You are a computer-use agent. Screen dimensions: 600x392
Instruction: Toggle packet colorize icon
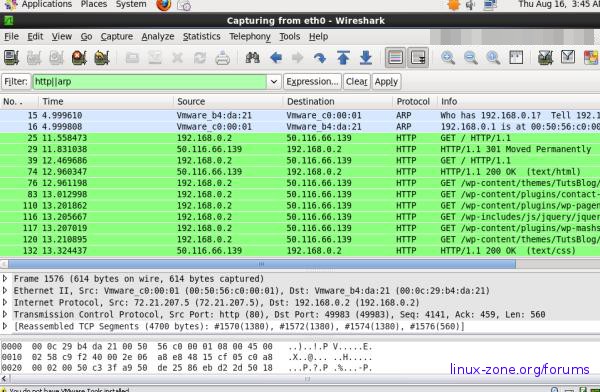[395, 58]
